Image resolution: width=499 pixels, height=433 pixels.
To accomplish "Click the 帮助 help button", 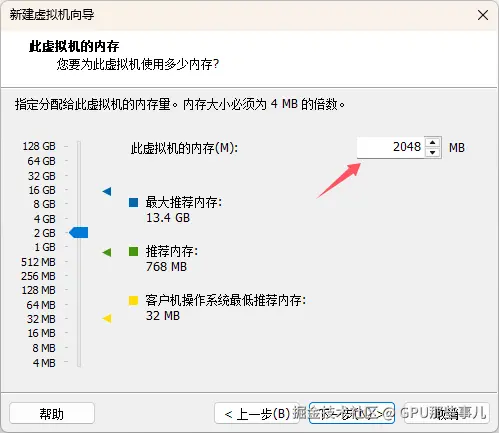I will click(x=52, y=414).
